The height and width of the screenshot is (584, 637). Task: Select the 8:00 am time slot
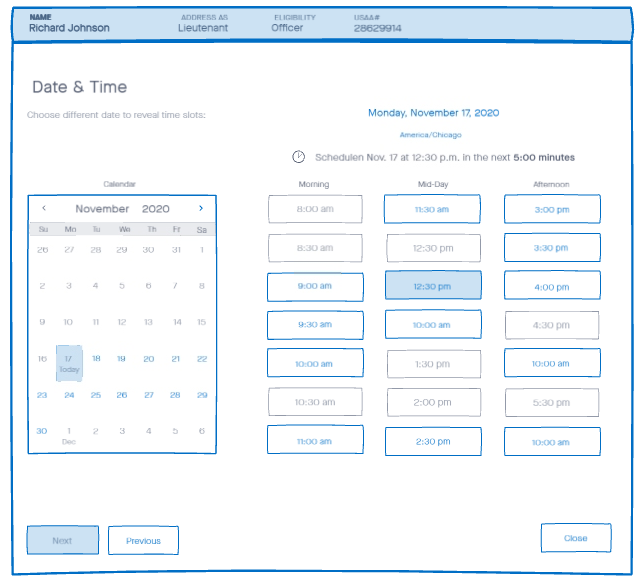[x=315, y=209]
